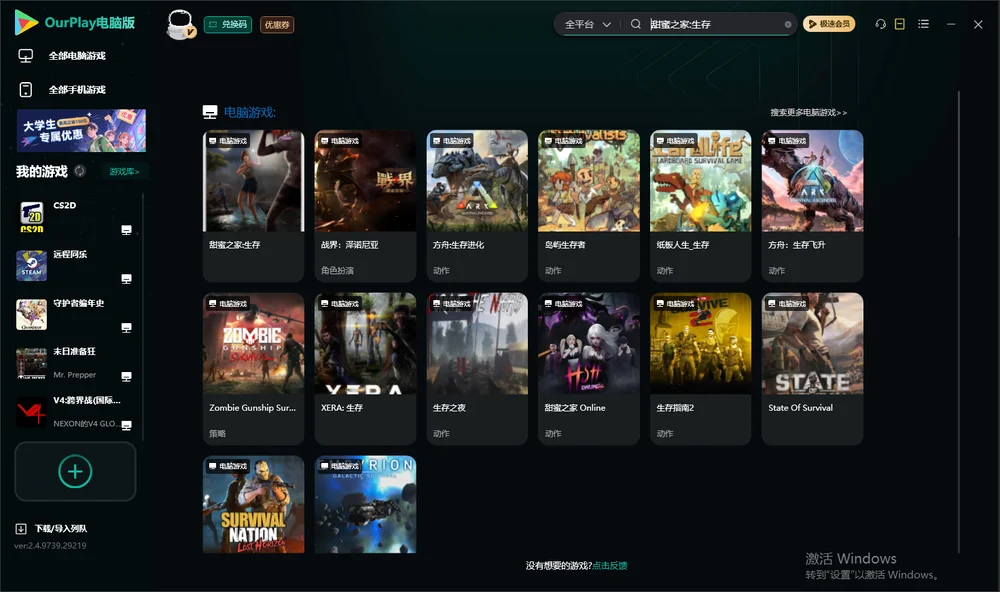Open the Survival Nation game cover
Viewport: 1000px width, 592px height.
253,505
